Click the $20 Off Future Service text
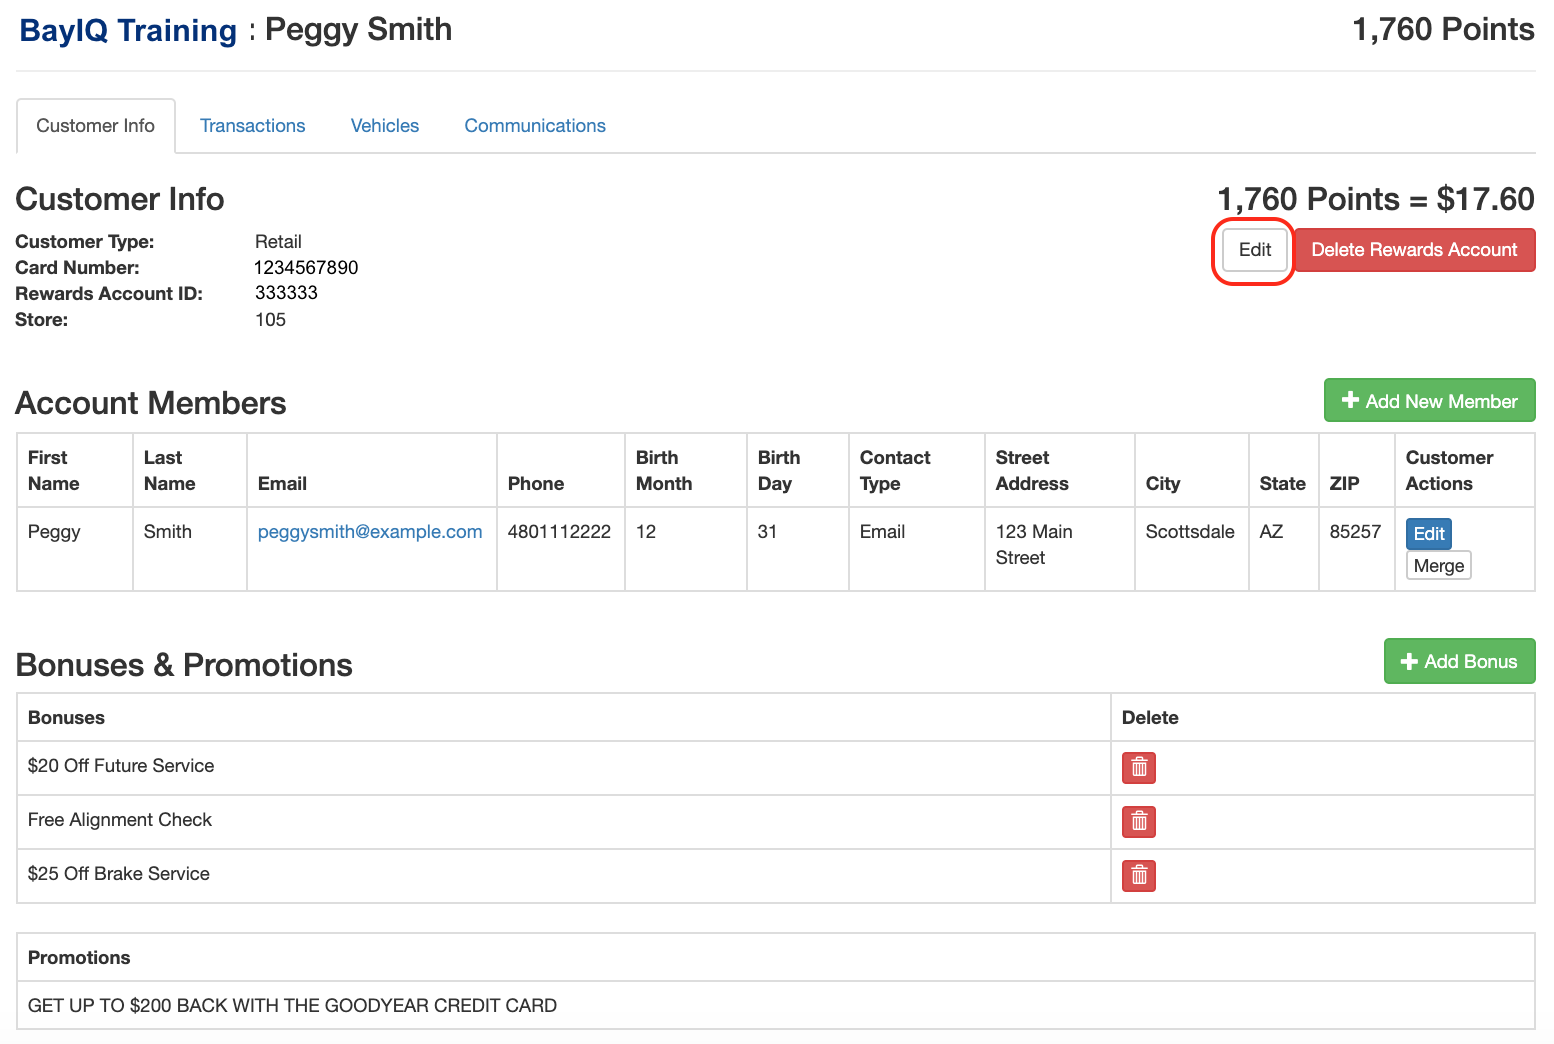 pos(121,766)
